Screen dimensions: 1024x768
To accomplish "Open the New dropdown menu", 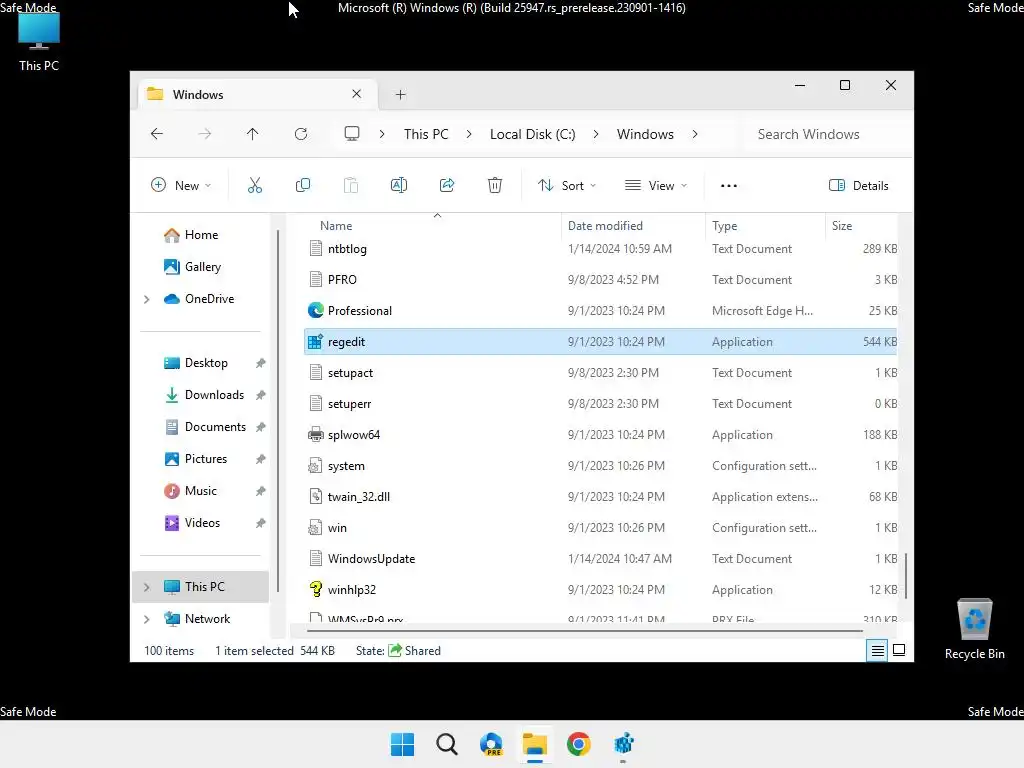I will [x=182, y=185].
